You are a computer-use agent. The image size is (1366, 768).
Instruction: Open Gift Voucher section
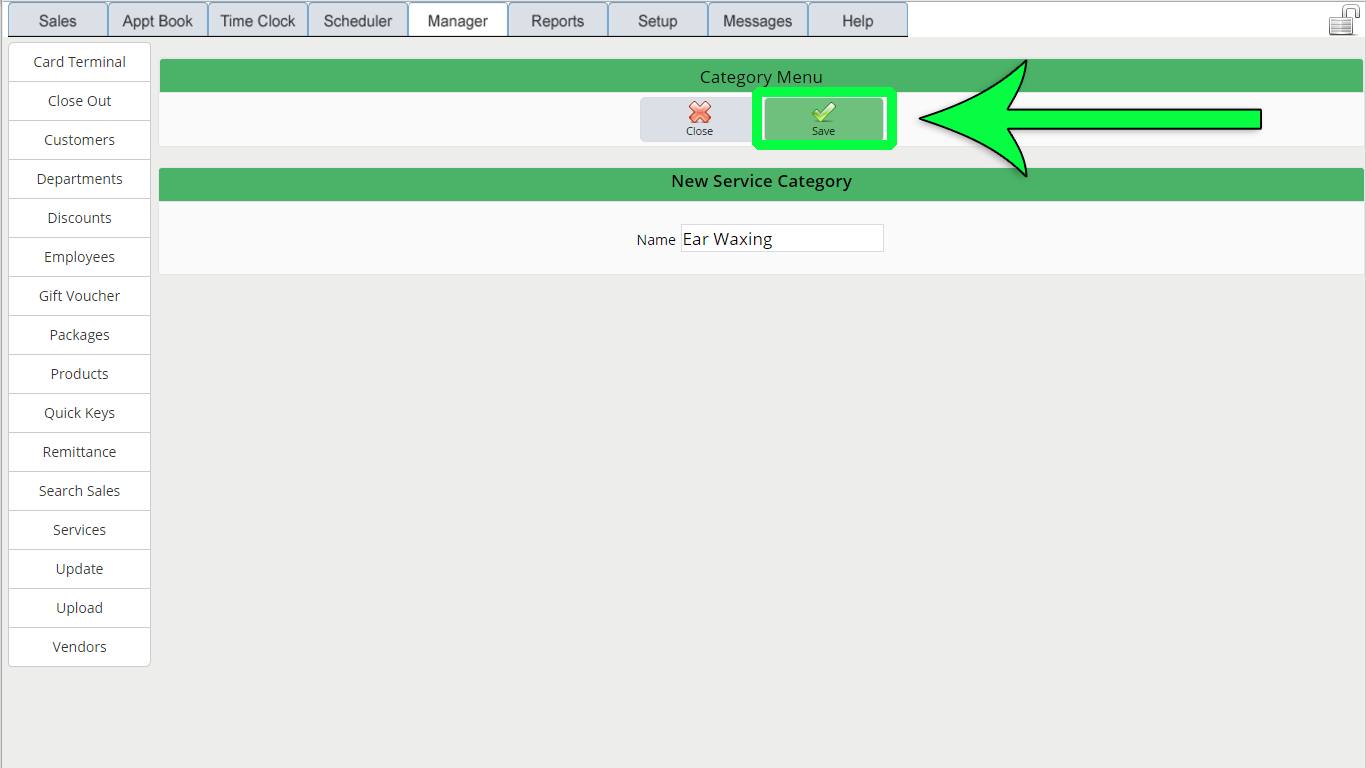point(79,296)
